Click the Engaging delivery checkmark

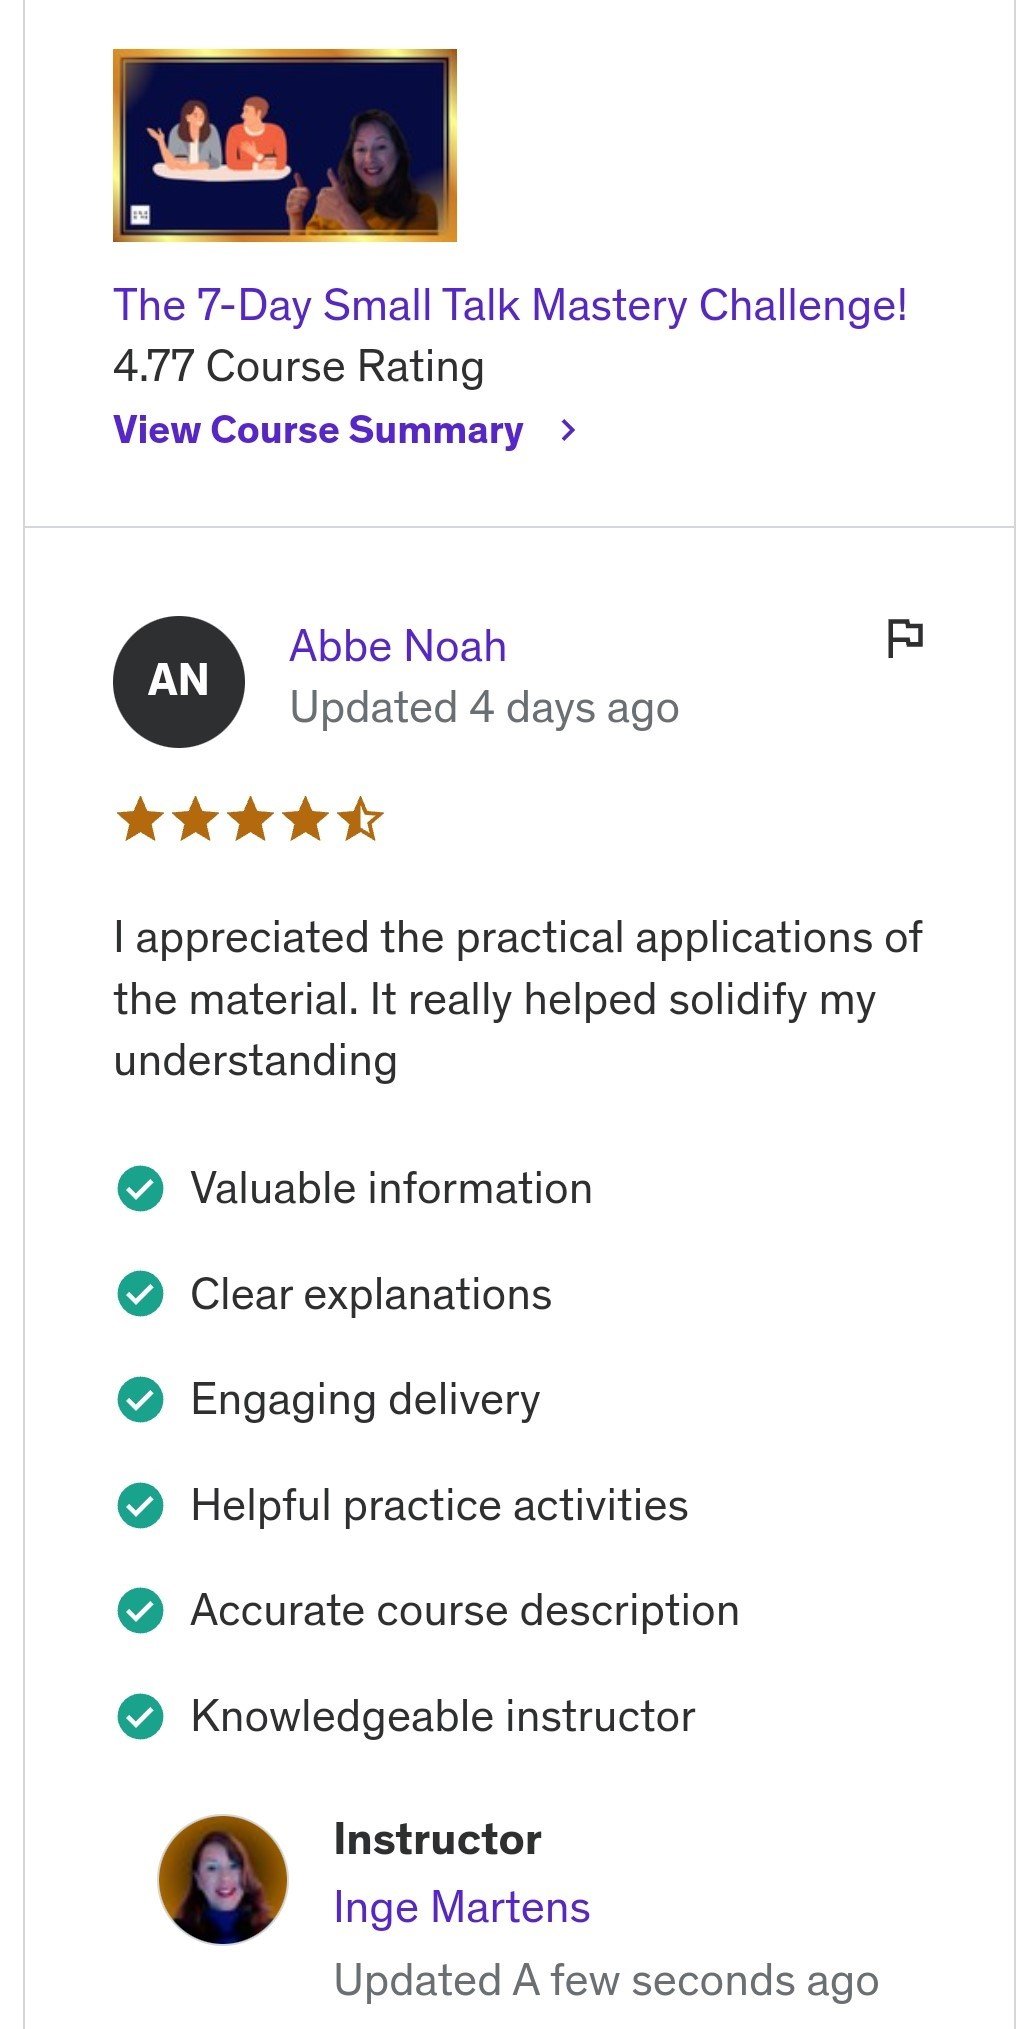[140, 1400]
